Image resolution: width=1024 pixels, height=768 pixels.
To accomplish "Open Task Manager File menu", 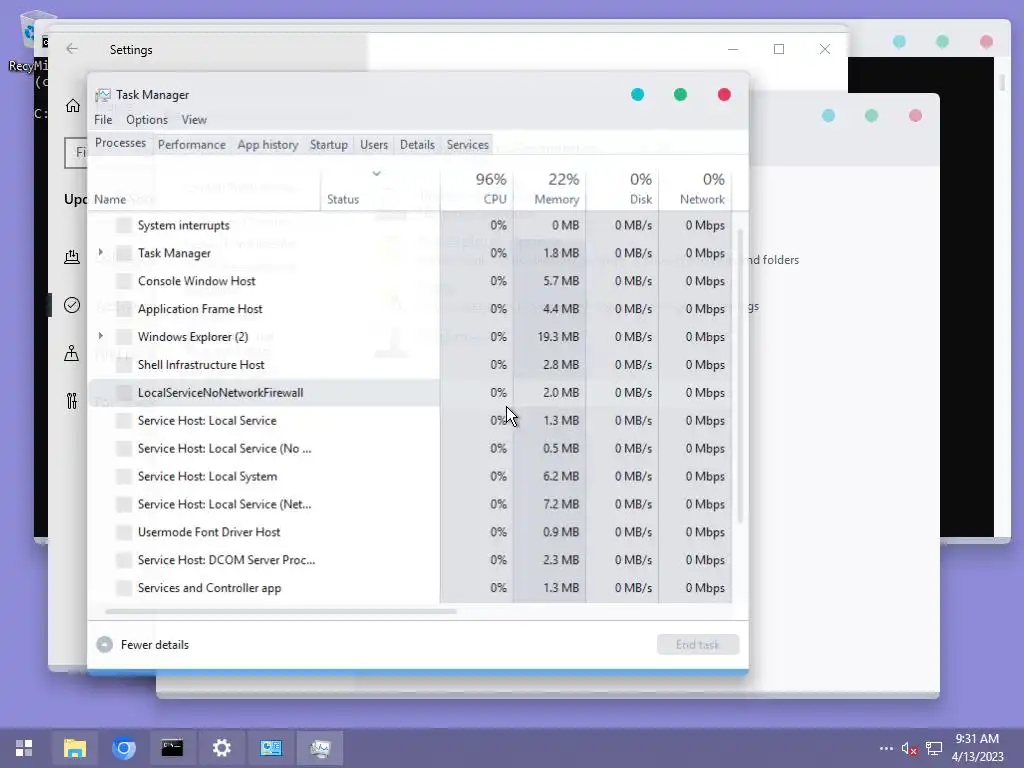I will (x=103, y=120).
